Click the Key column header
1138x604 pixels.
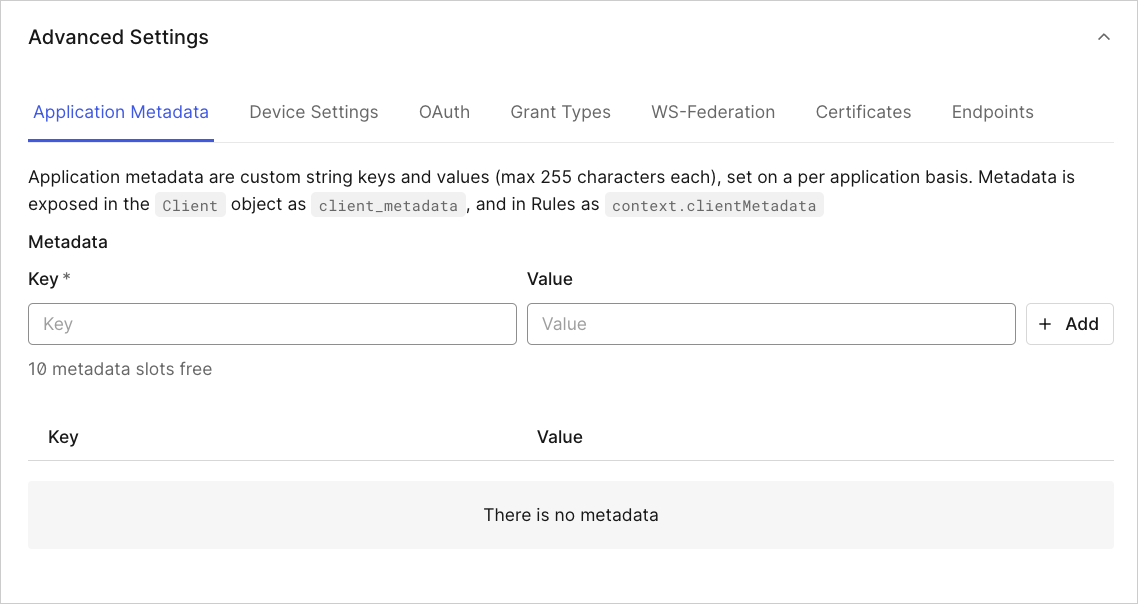tap(63, 437)
